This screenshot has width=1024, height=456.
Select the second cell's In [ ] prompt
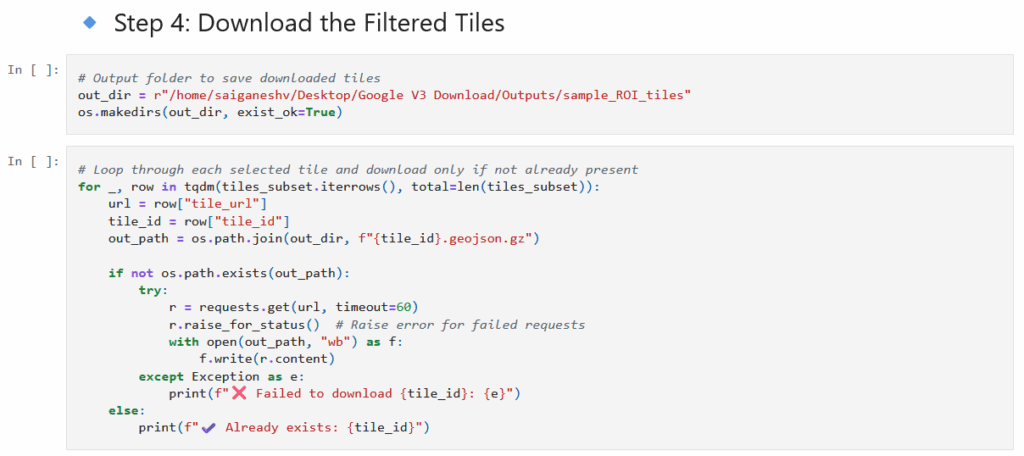coord(33,161)
